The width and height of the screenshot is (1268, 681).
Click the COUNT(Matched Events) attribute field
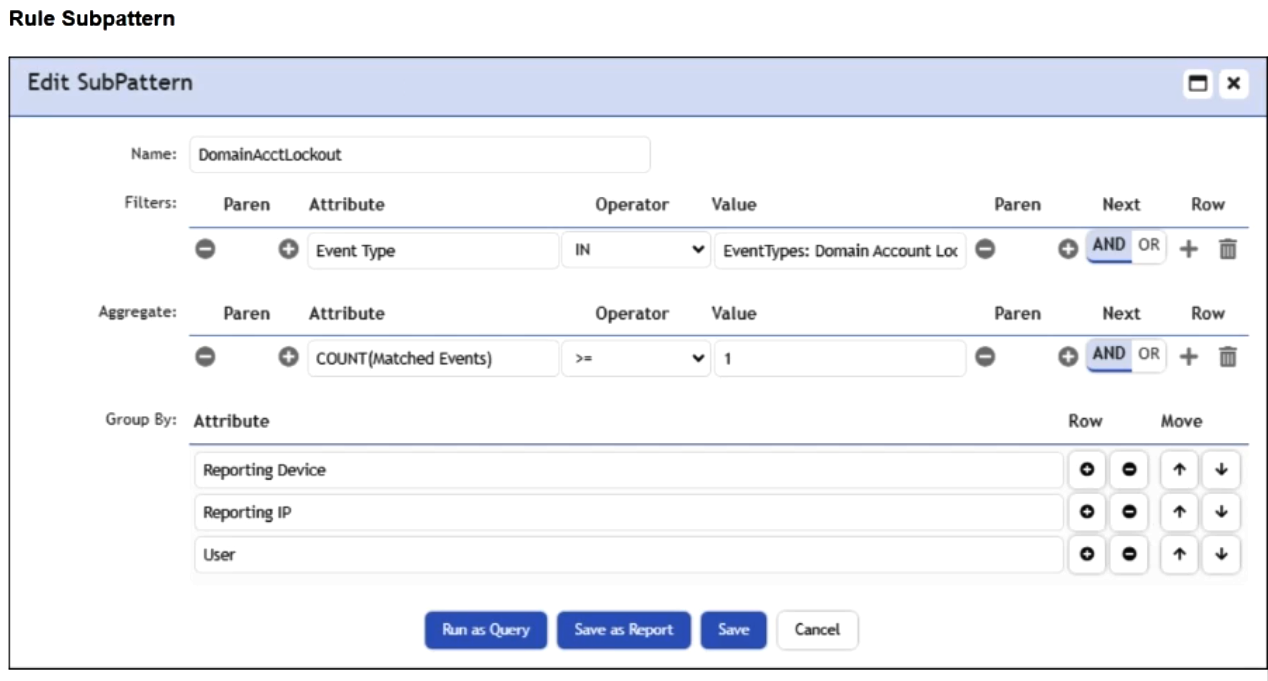coord(433,358)
